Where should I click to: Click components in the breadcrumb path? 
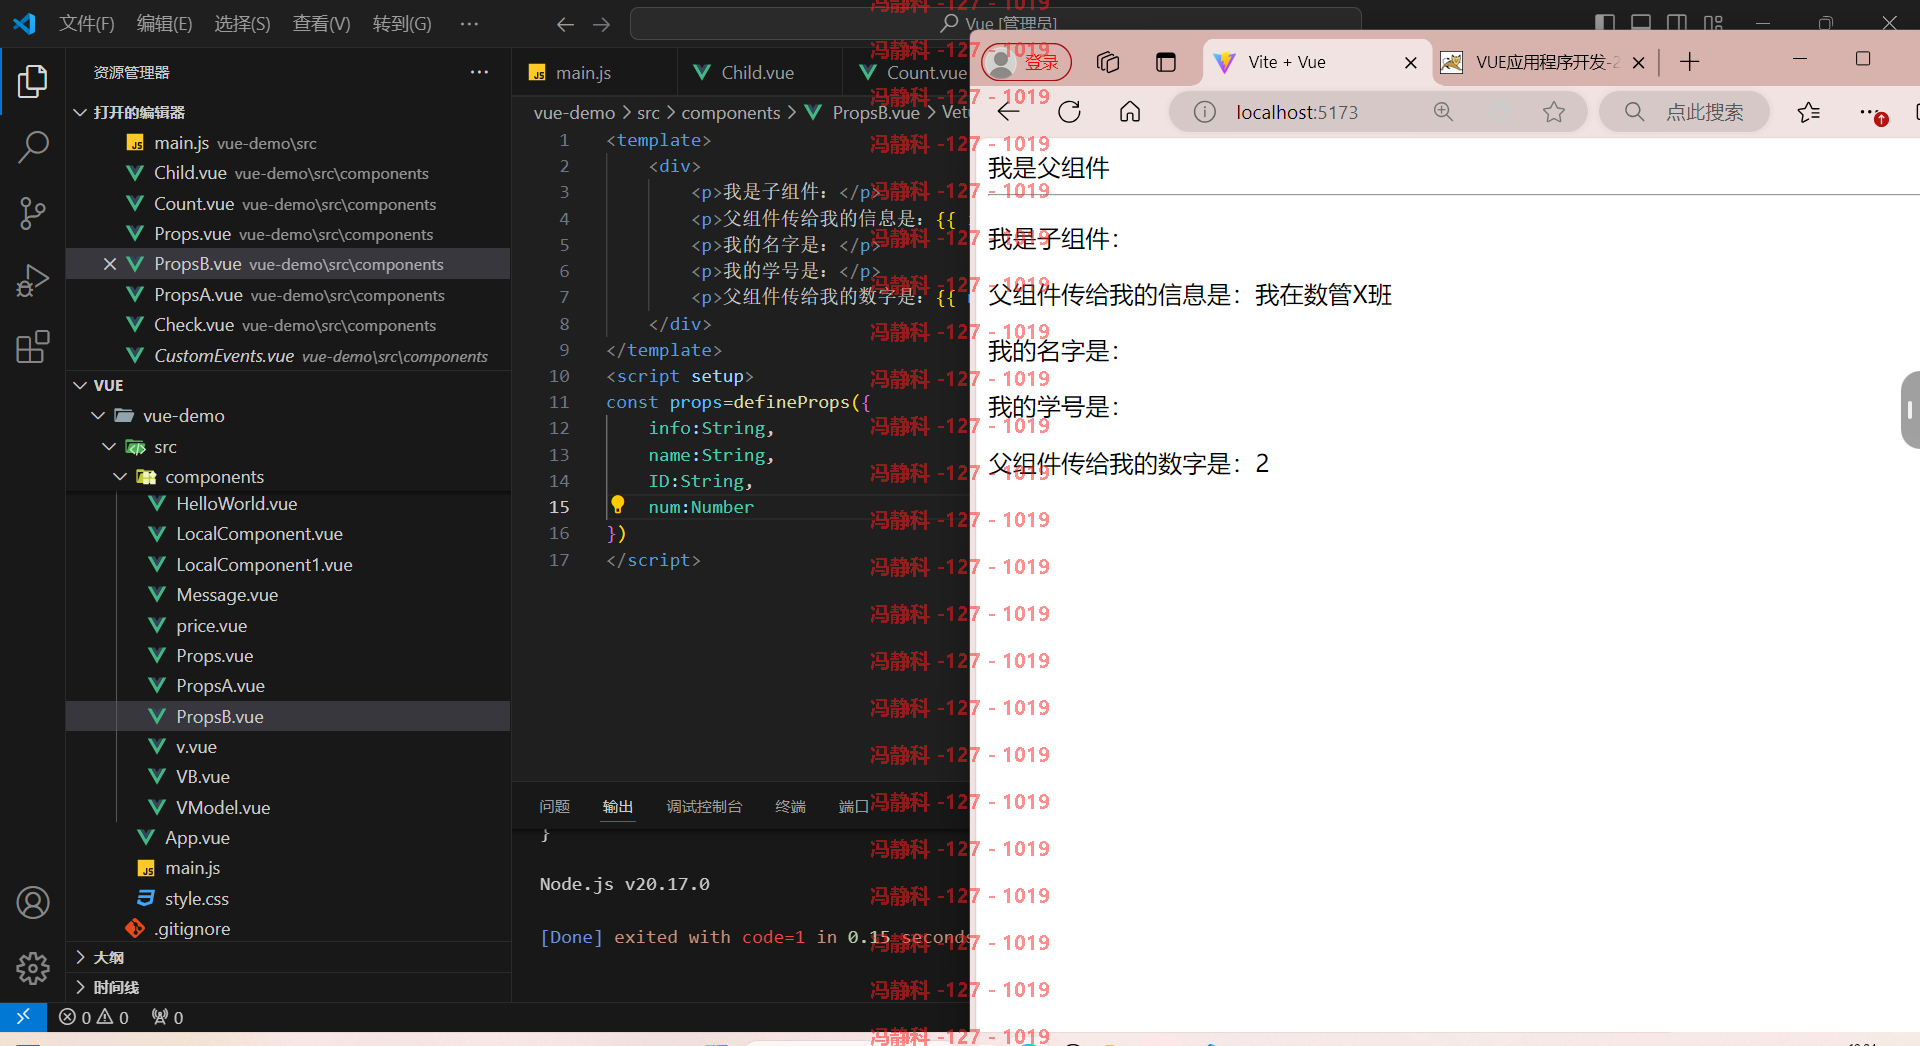coord(731,113)
